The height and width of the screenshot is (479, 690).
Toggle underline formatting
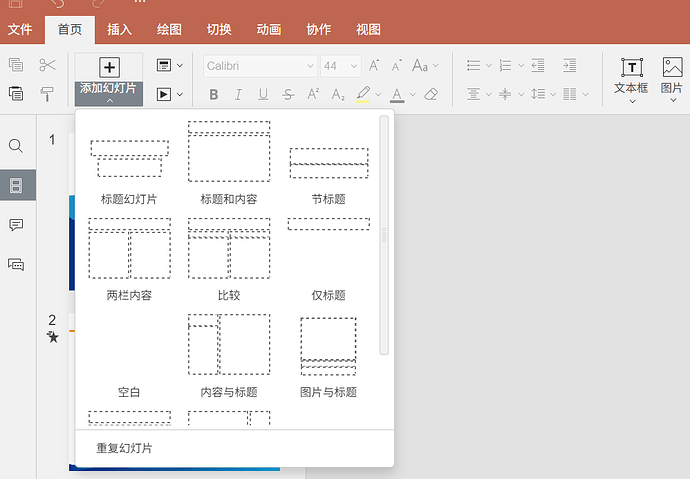pyautogui.click(x=263, y=94)
